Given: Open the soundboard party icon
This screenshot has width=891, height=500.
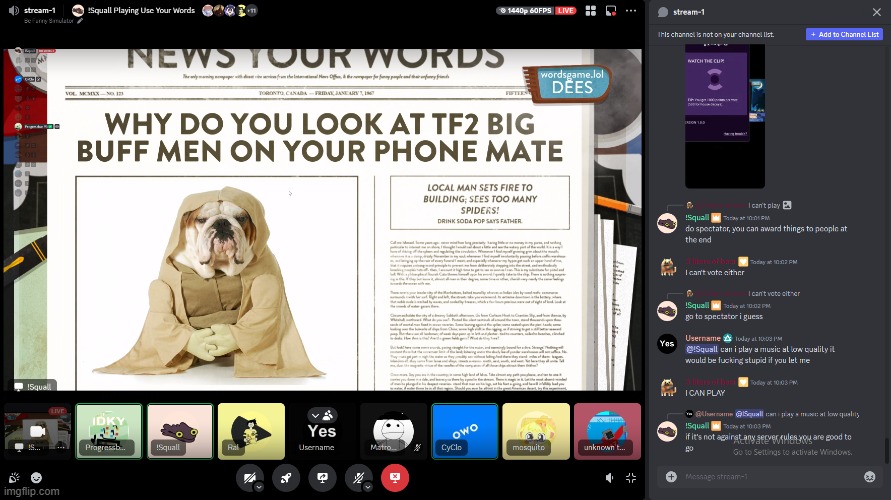Looking at the screenshot, I should click(14, 478).
